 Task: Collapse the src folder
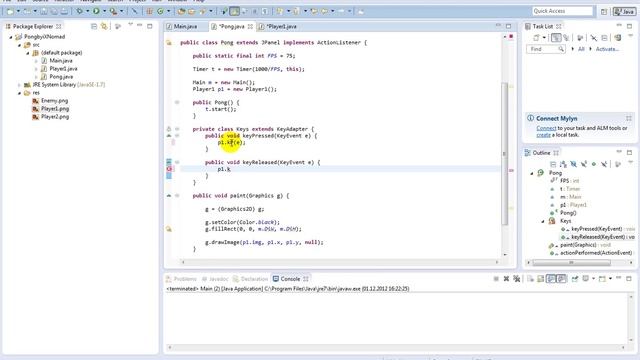pyautogui.click(x=19, y=45)
